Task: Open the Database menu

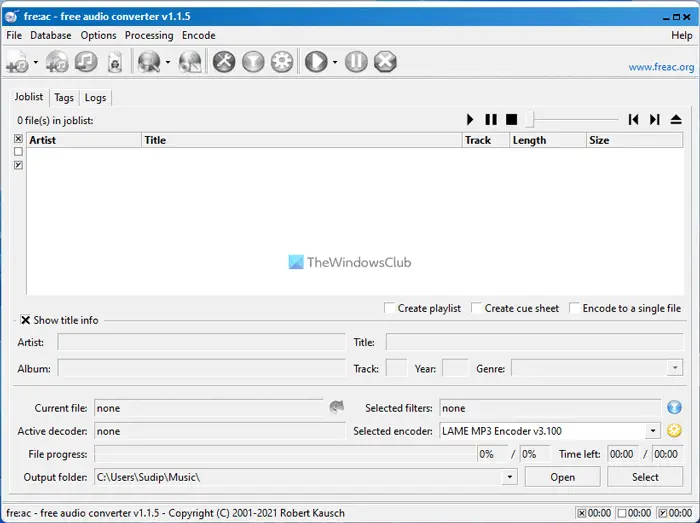Action: coord(50,35)
